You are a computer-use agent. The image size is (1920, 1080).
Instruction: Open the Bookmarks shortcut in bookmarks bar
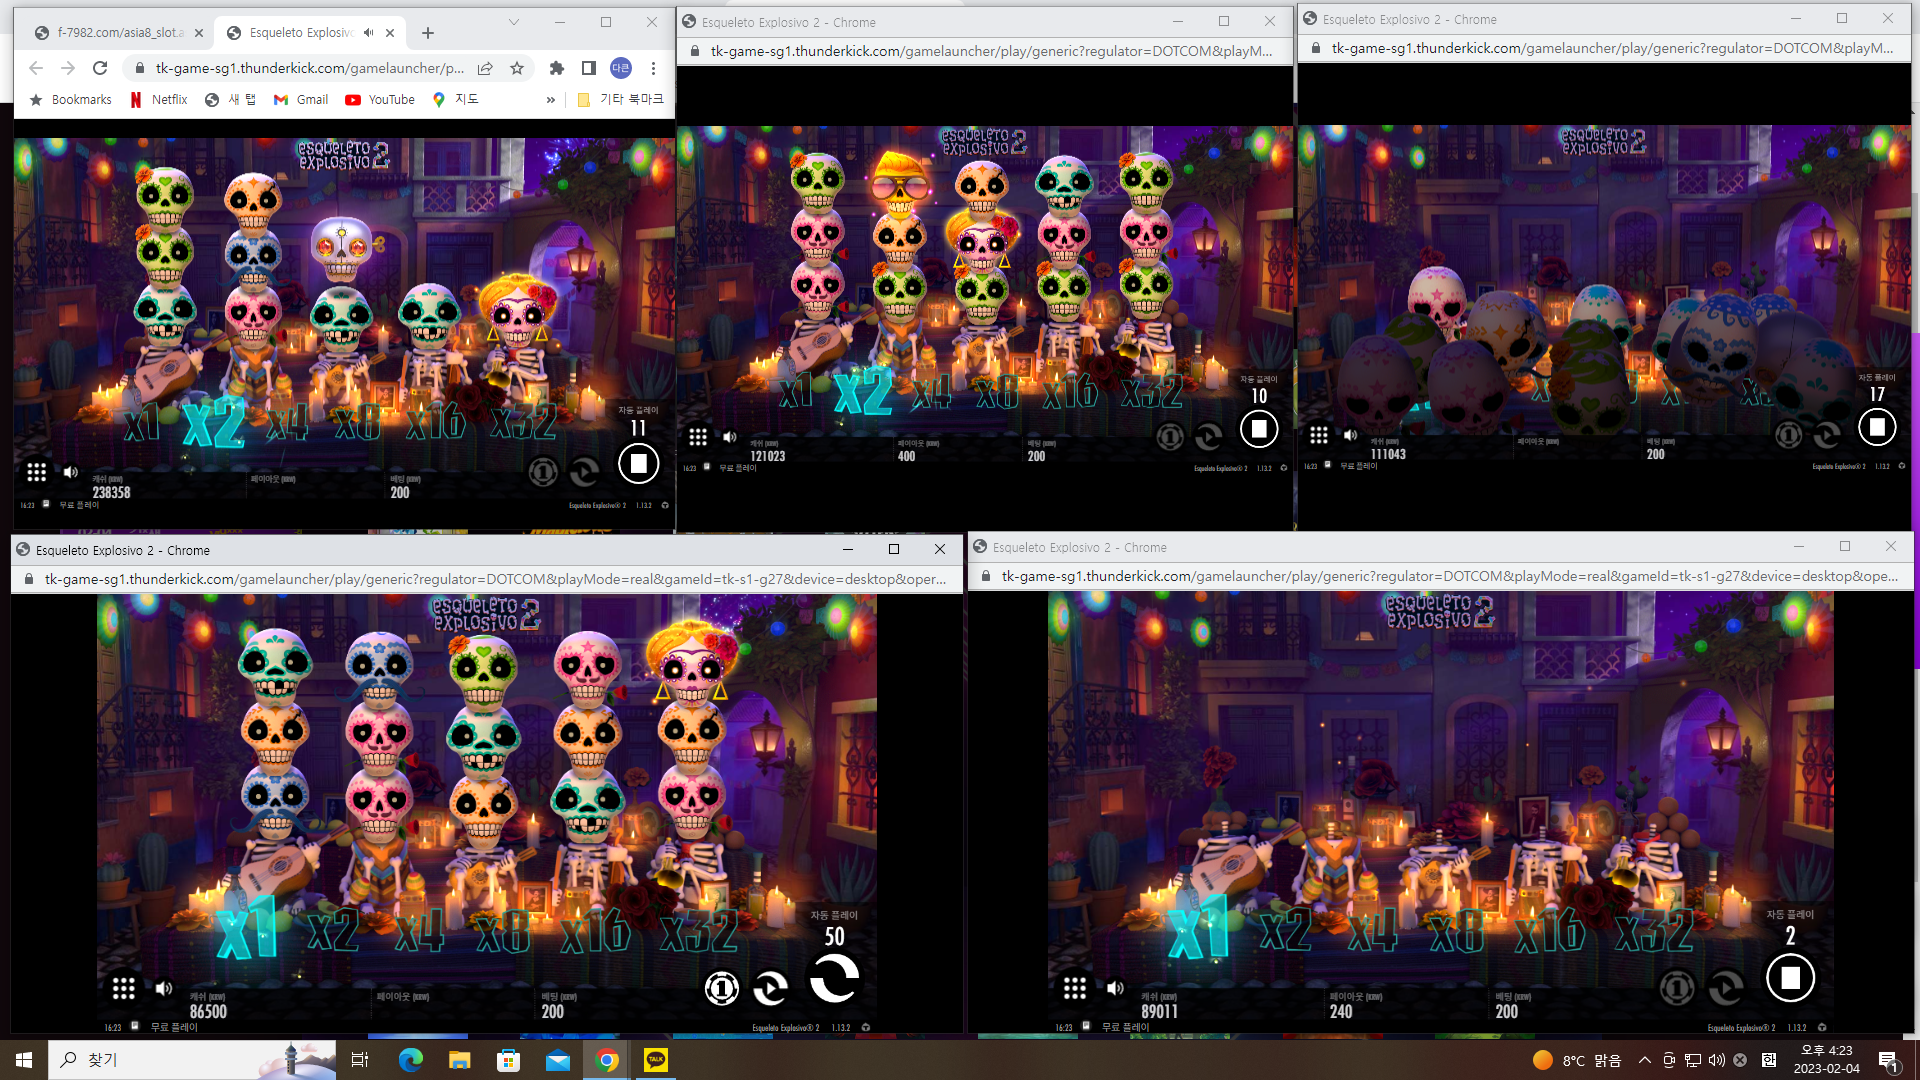pos(71,100)
